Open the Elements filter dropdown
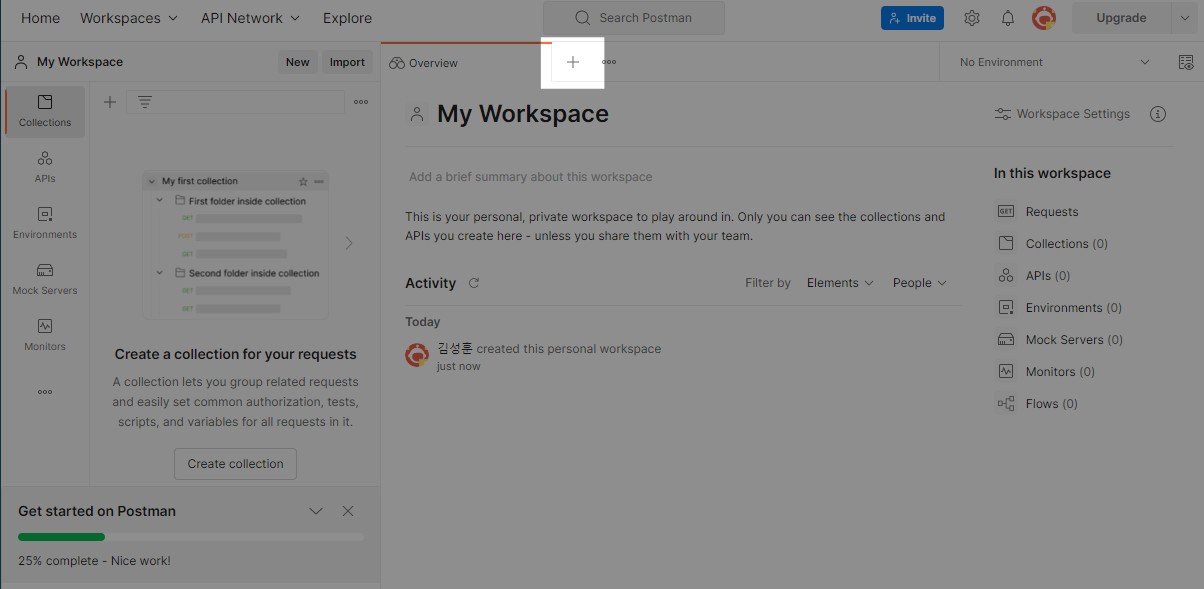Image resolution: width=1204 pixels, height=589 pixels. [840, 283]
